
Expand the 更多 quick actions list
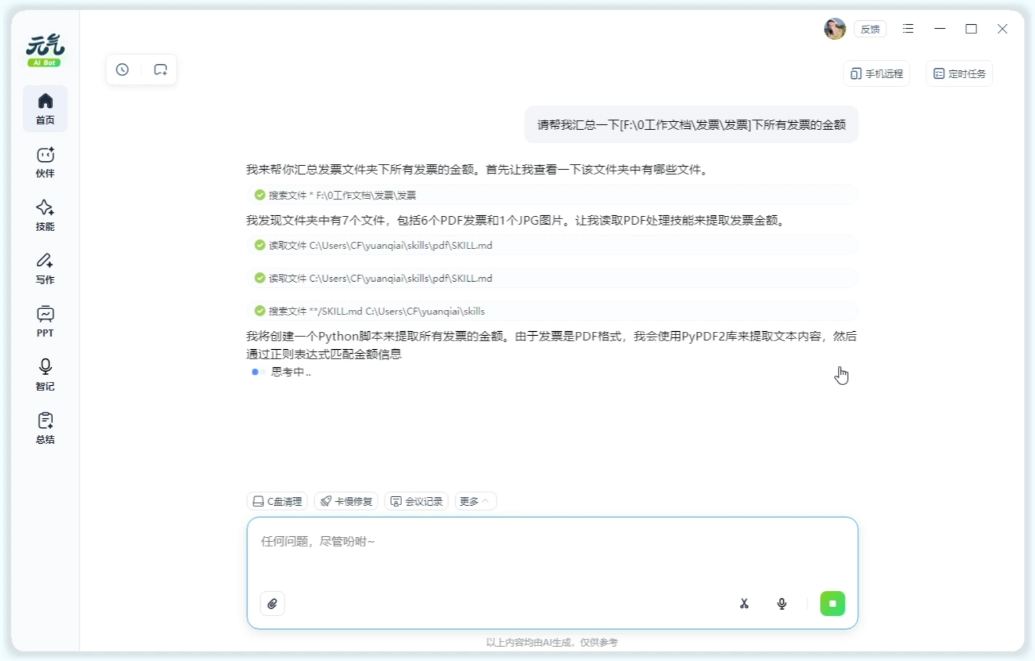pyautogui.click(x=475, y=501)
